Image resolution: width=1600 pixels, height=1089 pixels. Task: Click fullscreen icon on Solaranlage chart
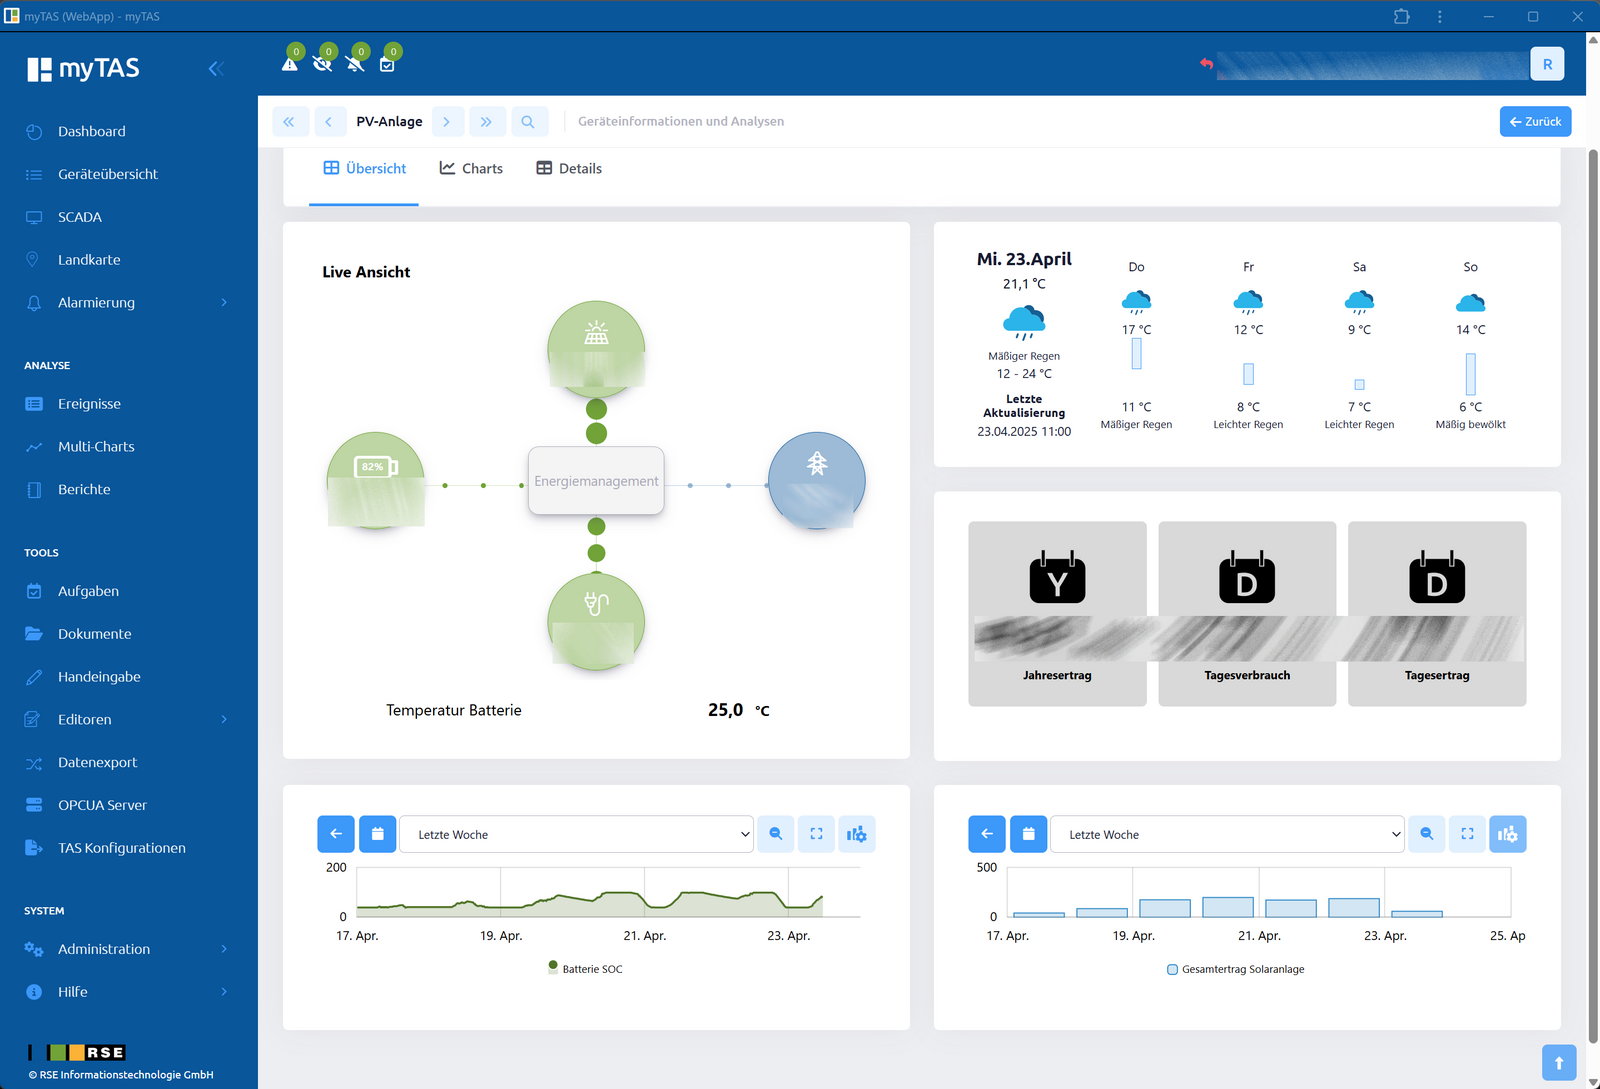coord(1467,834)
